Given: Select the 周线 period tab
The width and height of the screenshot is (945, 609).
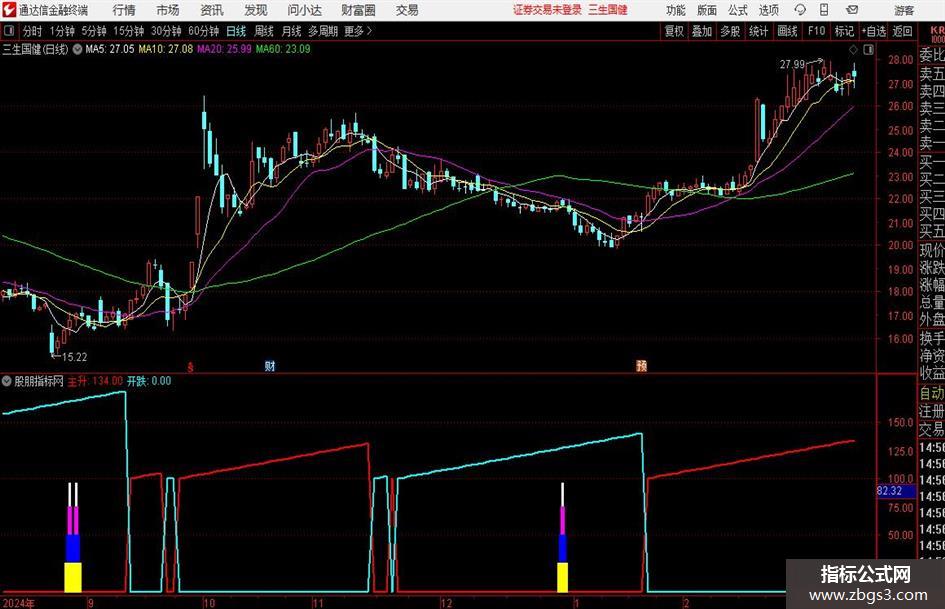Looking at the screenshot, I should (x=263, y=31).
